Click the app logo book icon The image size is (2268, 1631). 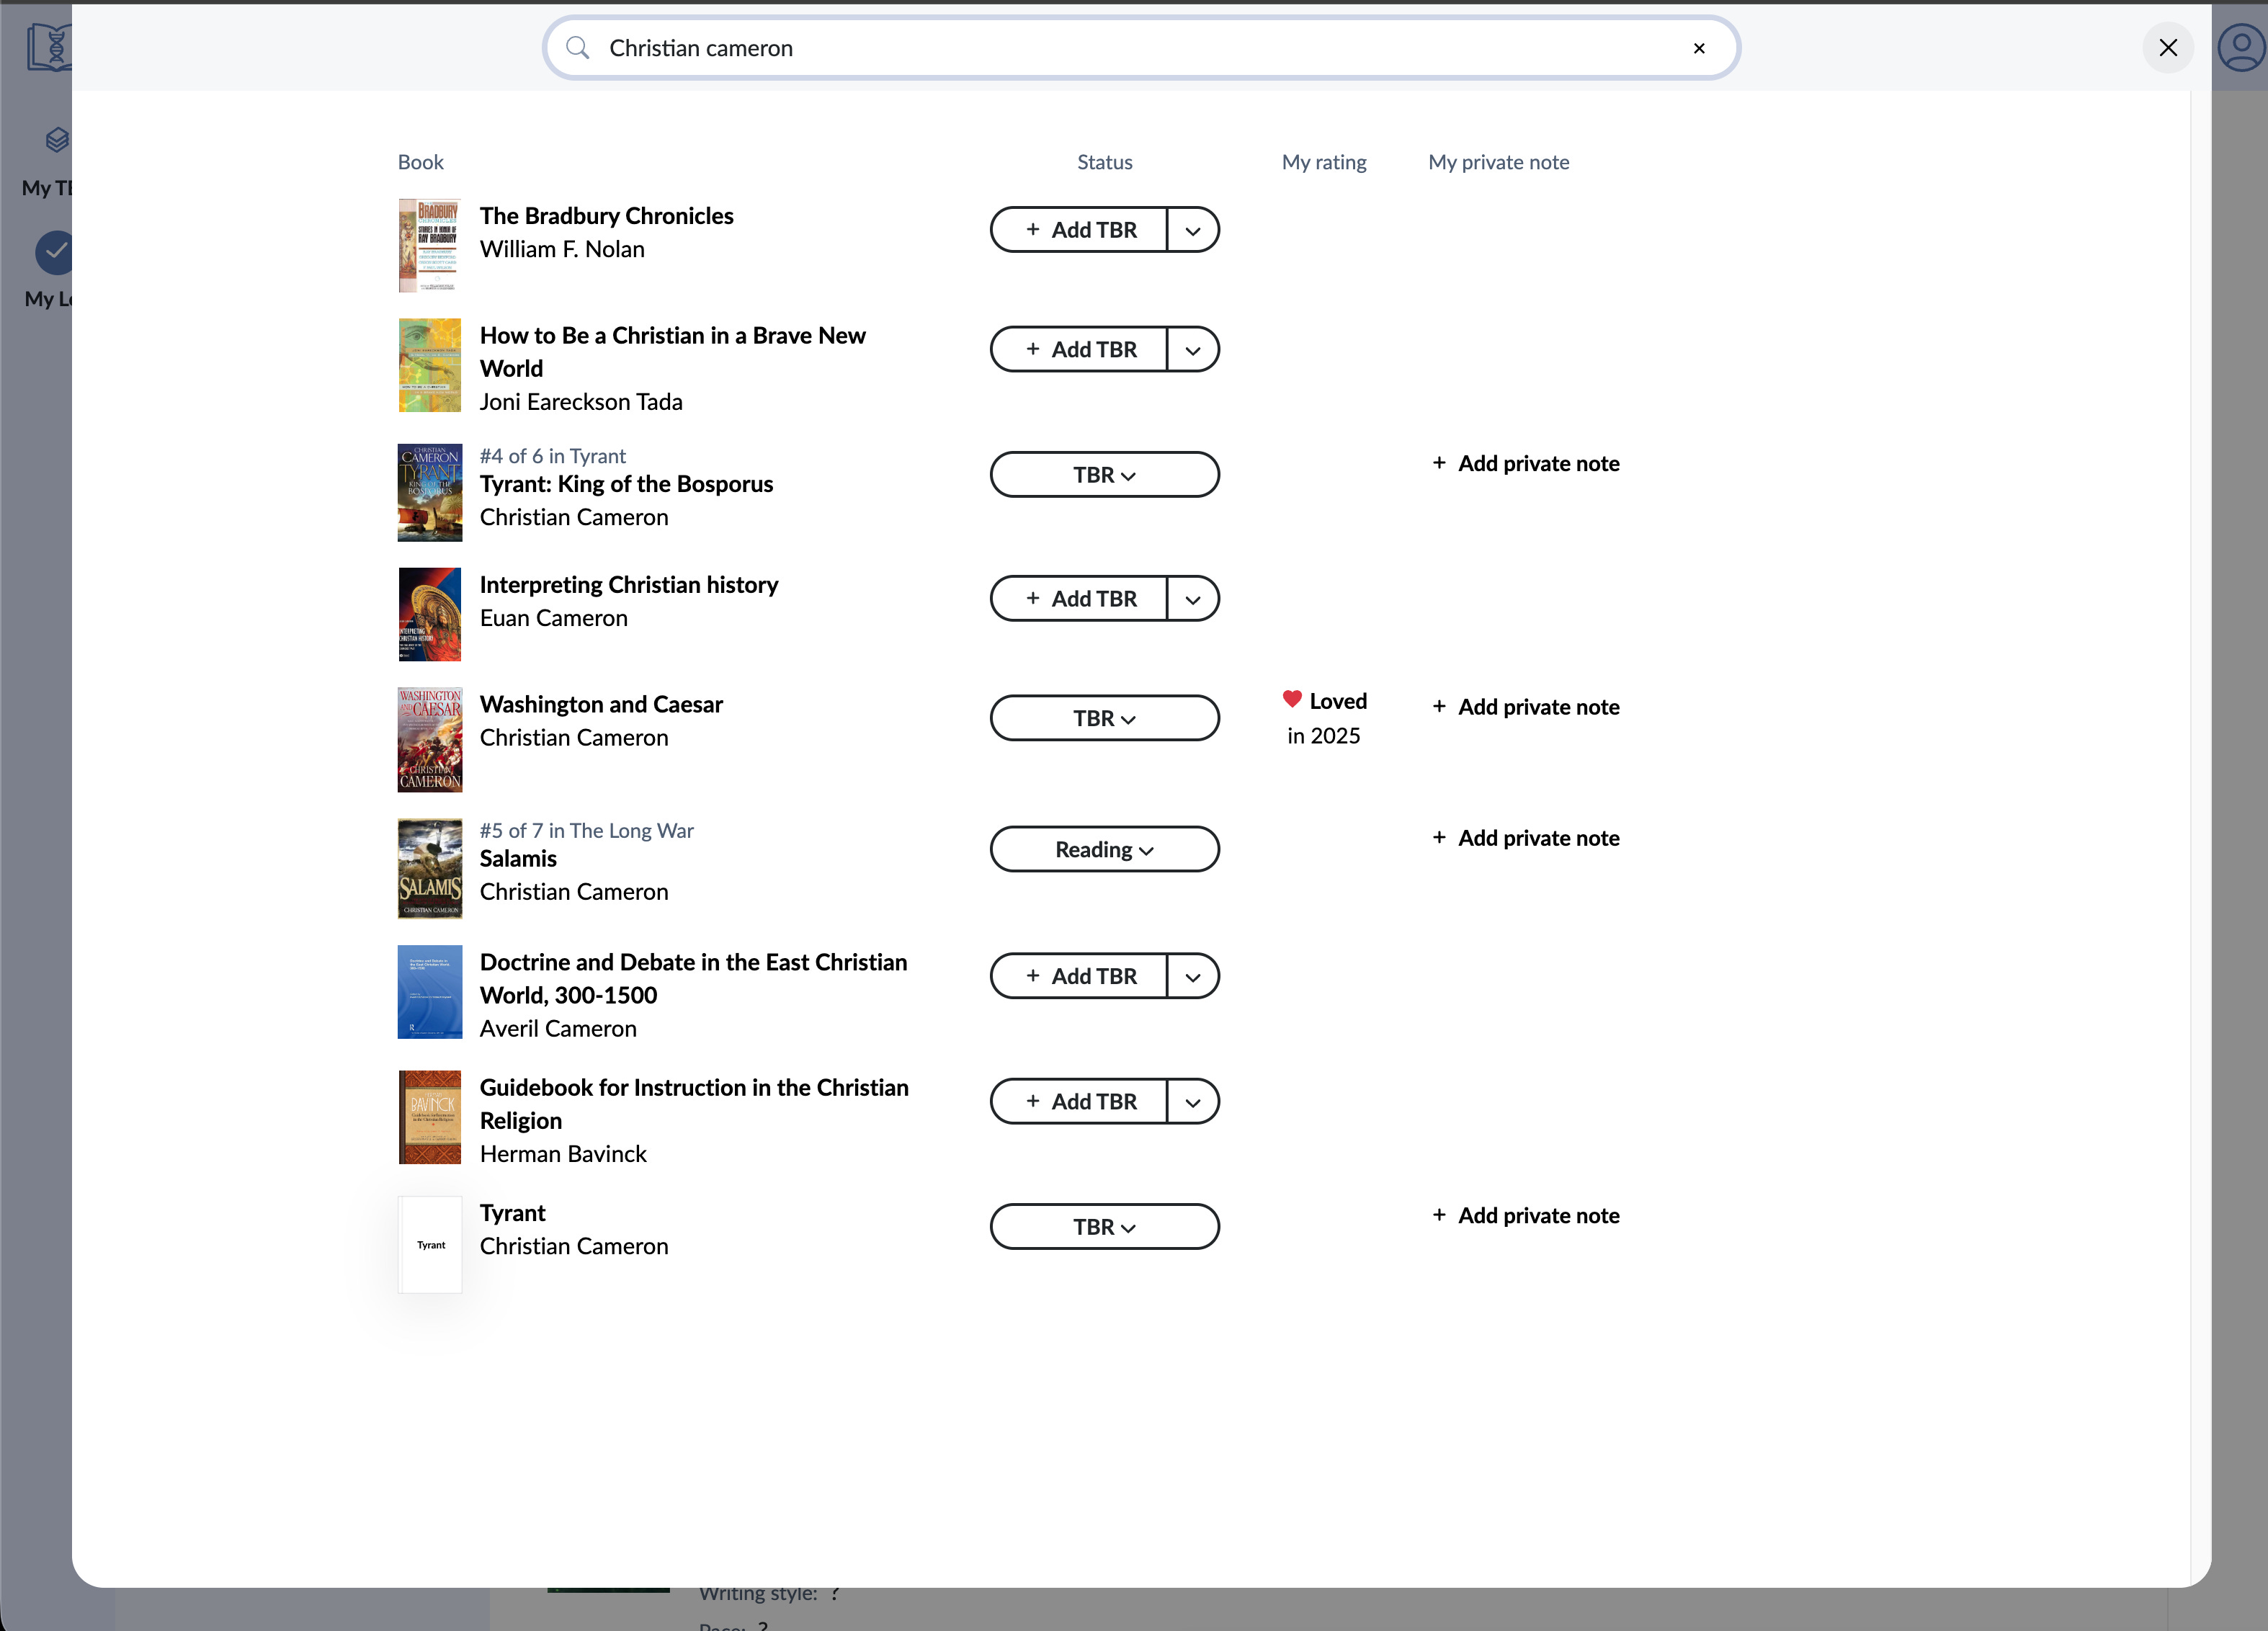(x=50, y=48)
